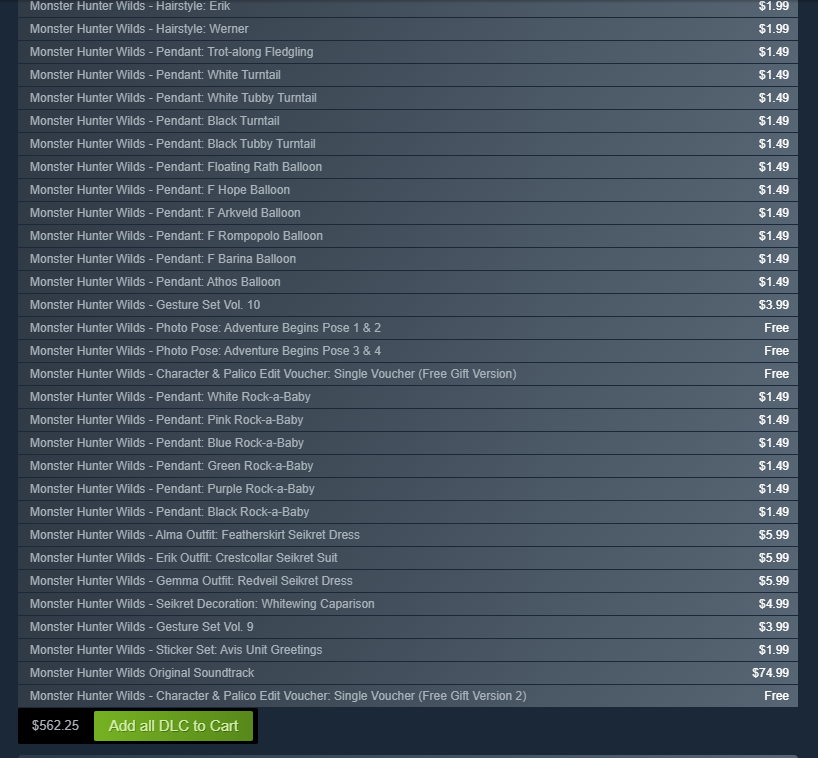Select Seikret Decoration: Whitewing Caparison row
Screen dimensions: 818x758
pyautogui.click(x=408, y=603)
